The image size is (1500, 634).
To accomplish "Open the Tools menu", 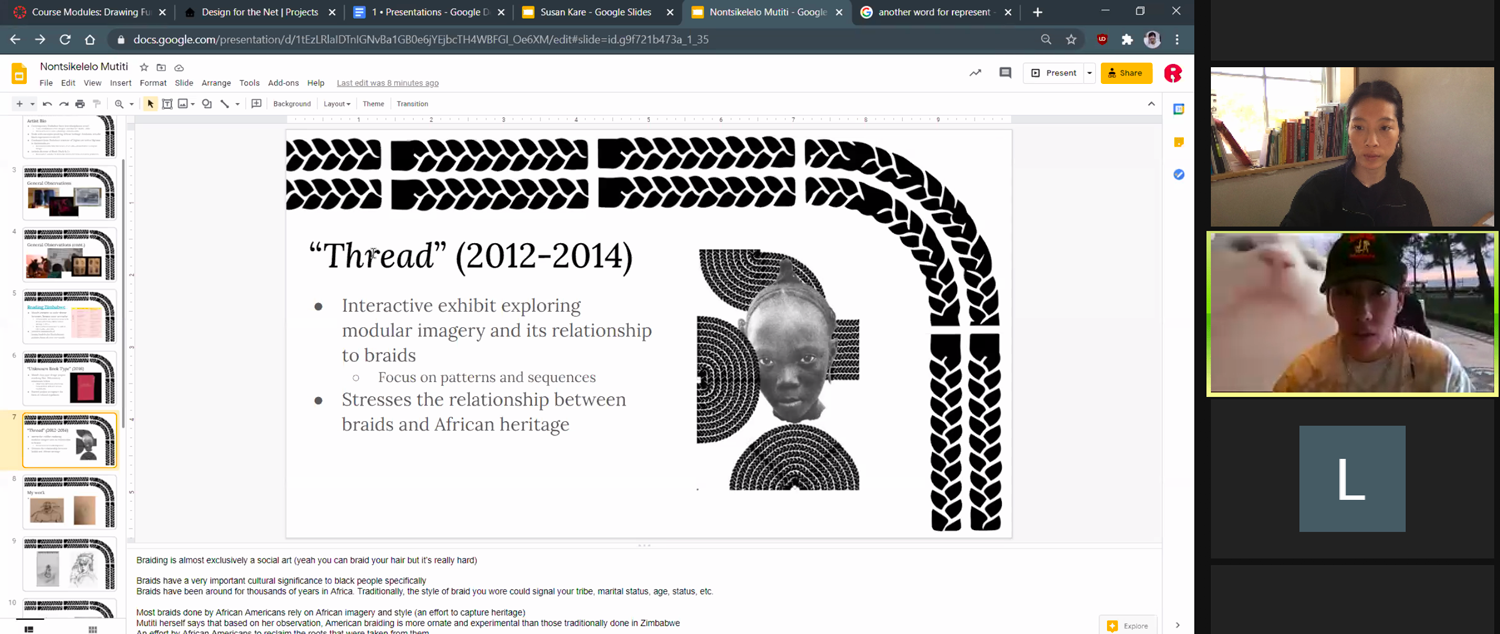I will [x=249, y=83].
